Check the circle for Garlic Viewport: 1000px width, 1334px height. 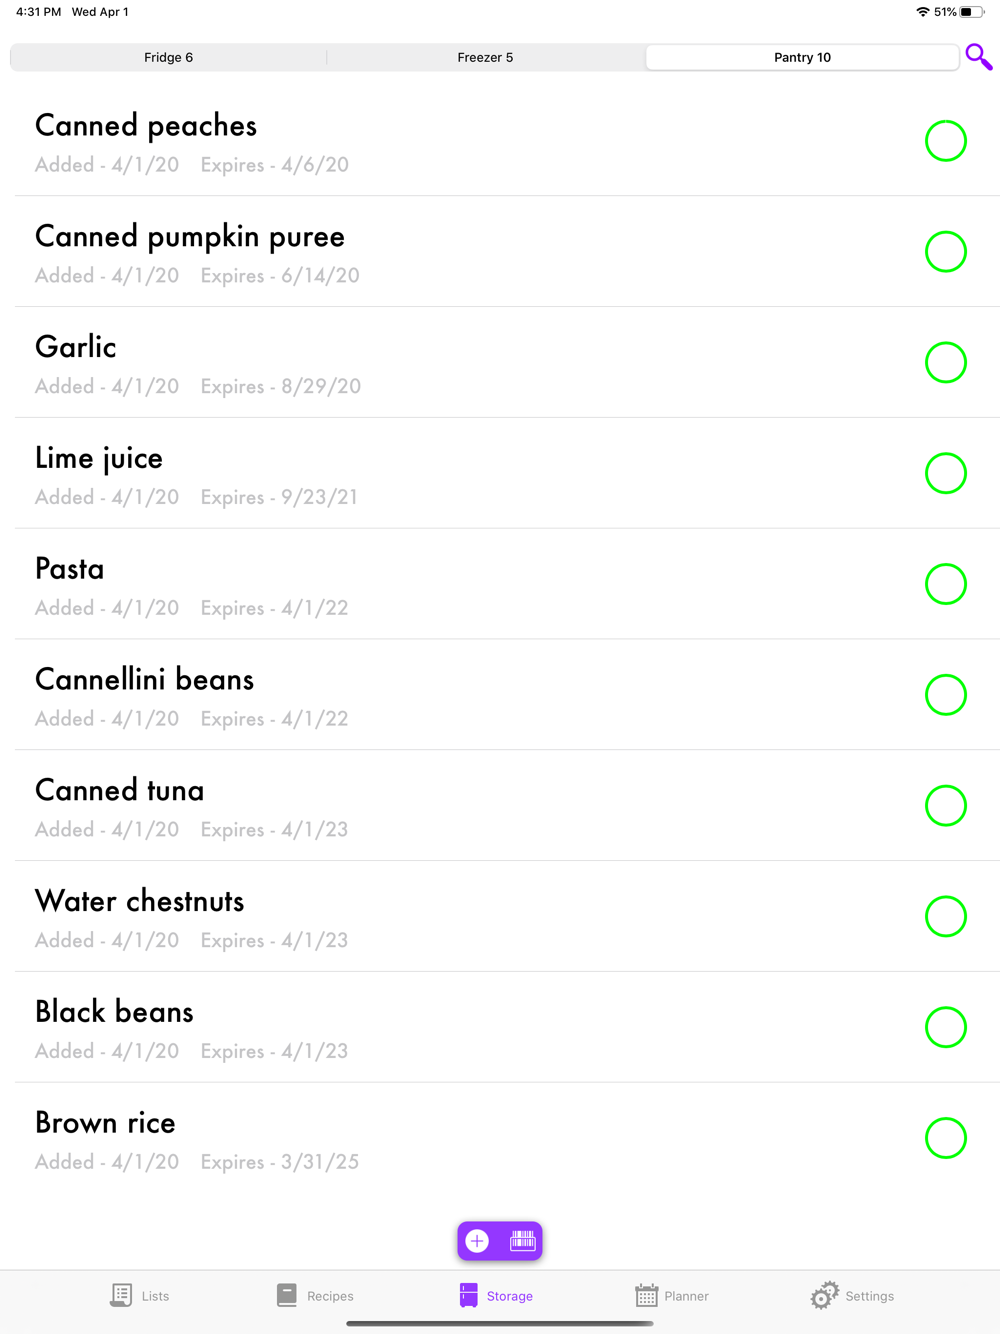pos(945,363)
